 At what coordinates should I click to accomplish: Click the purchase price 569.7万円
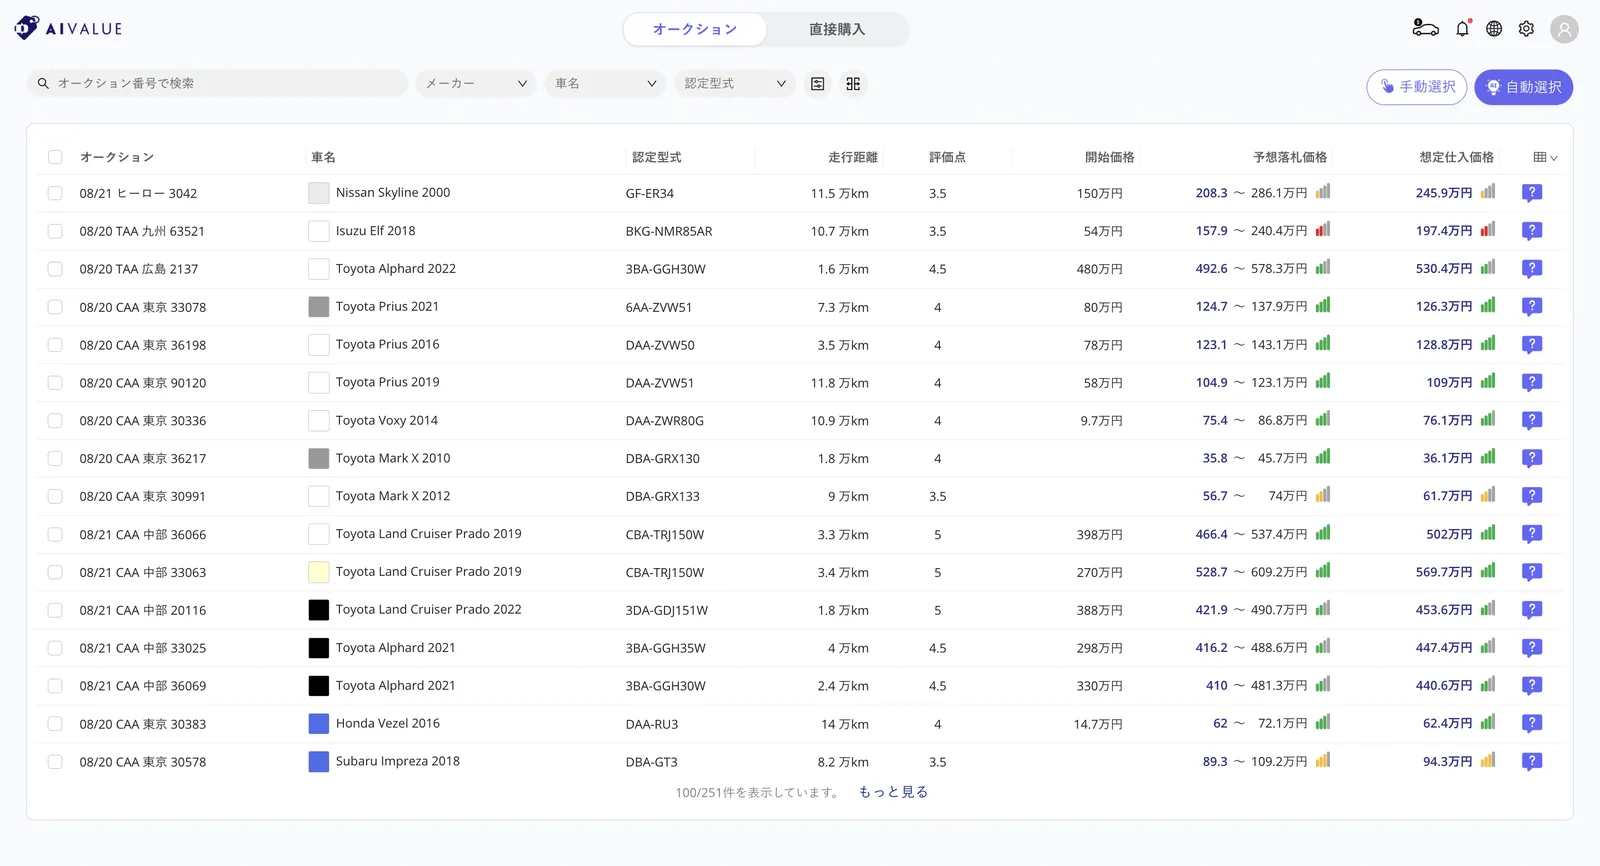(1444, 573)
